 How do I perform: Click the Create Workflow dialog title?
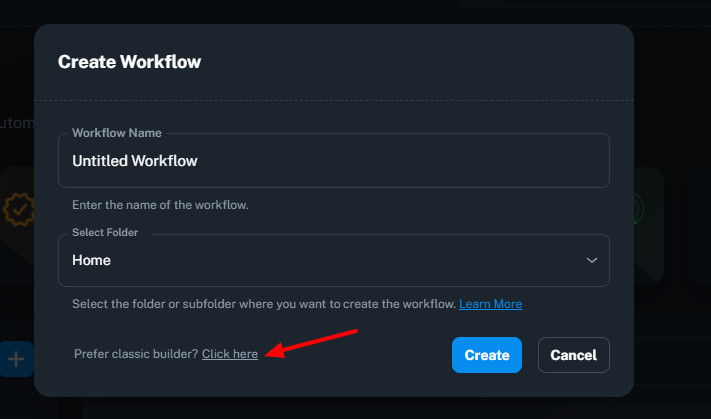click(129, 62)
